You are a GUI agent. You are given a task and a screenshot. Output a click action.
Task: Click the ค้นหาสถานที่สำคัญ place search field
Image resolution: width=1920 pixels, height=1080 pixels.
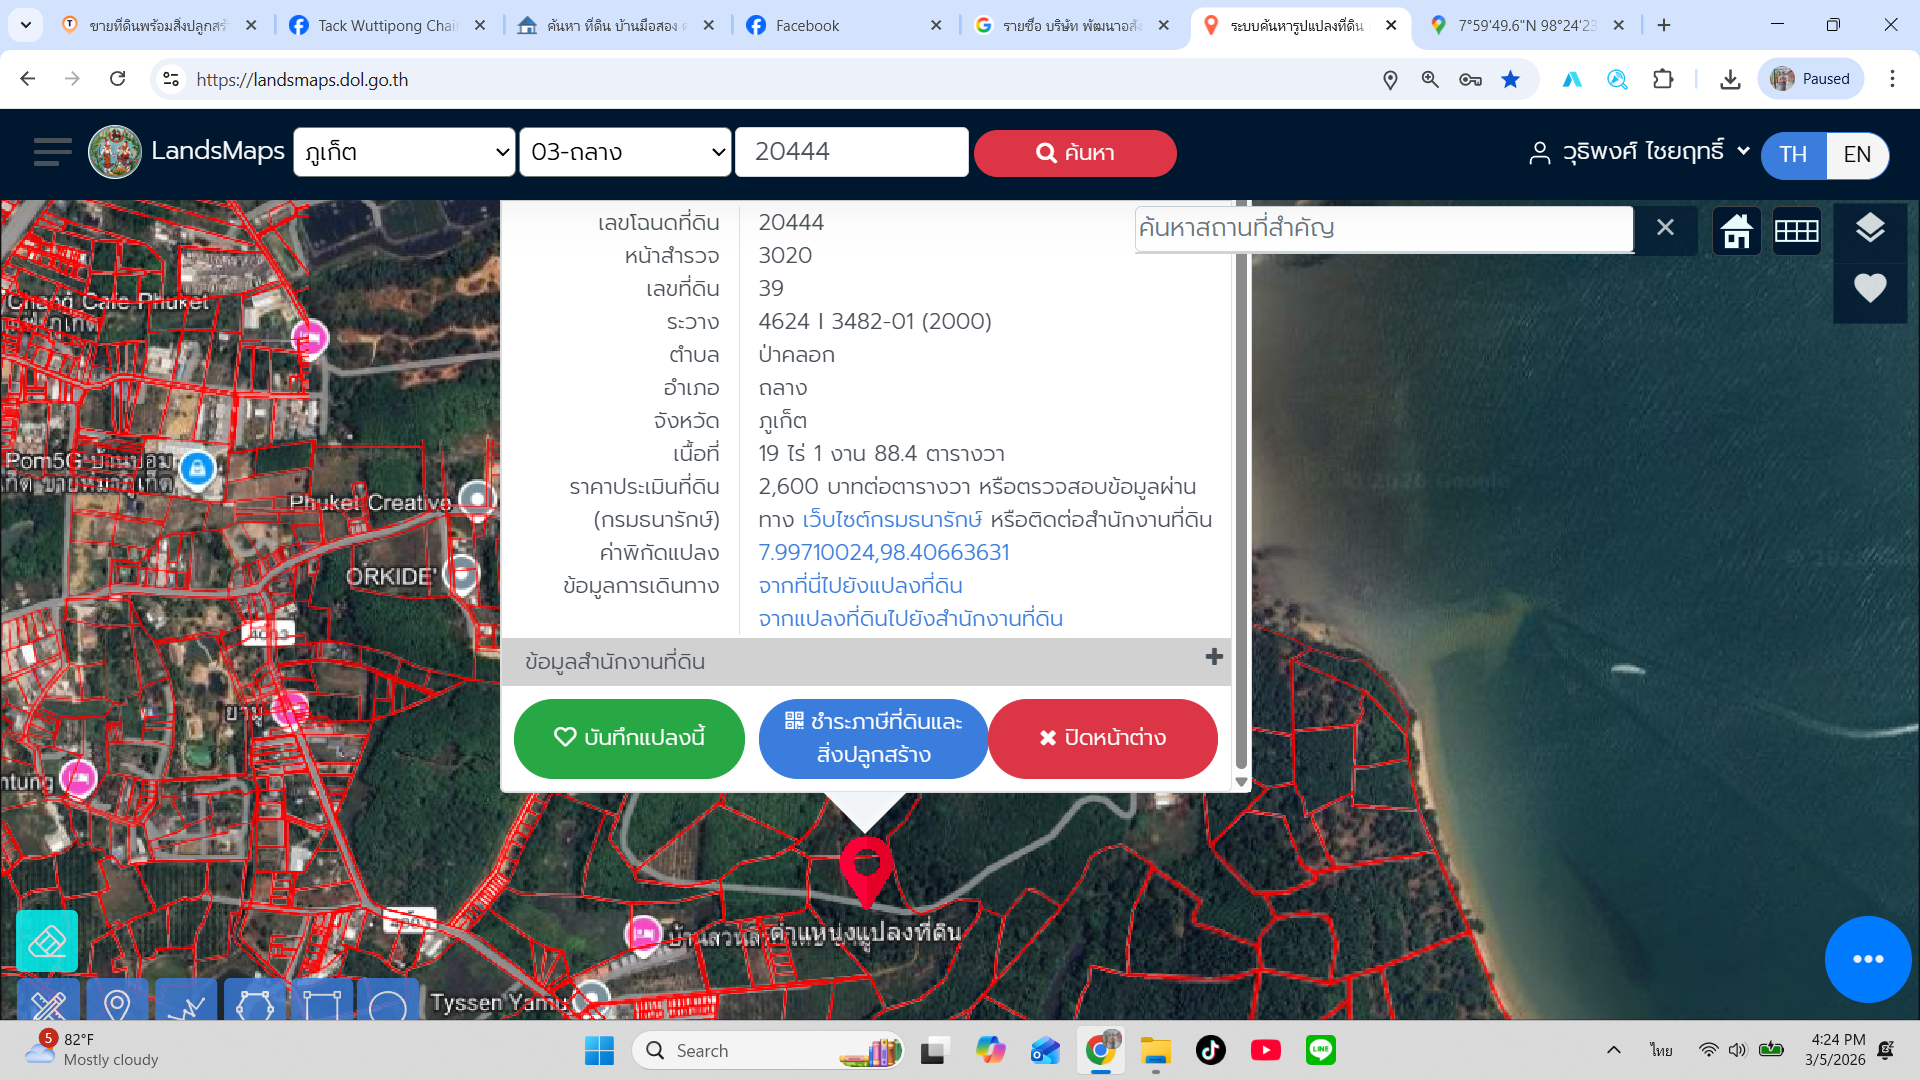(x=1384, y=228)
